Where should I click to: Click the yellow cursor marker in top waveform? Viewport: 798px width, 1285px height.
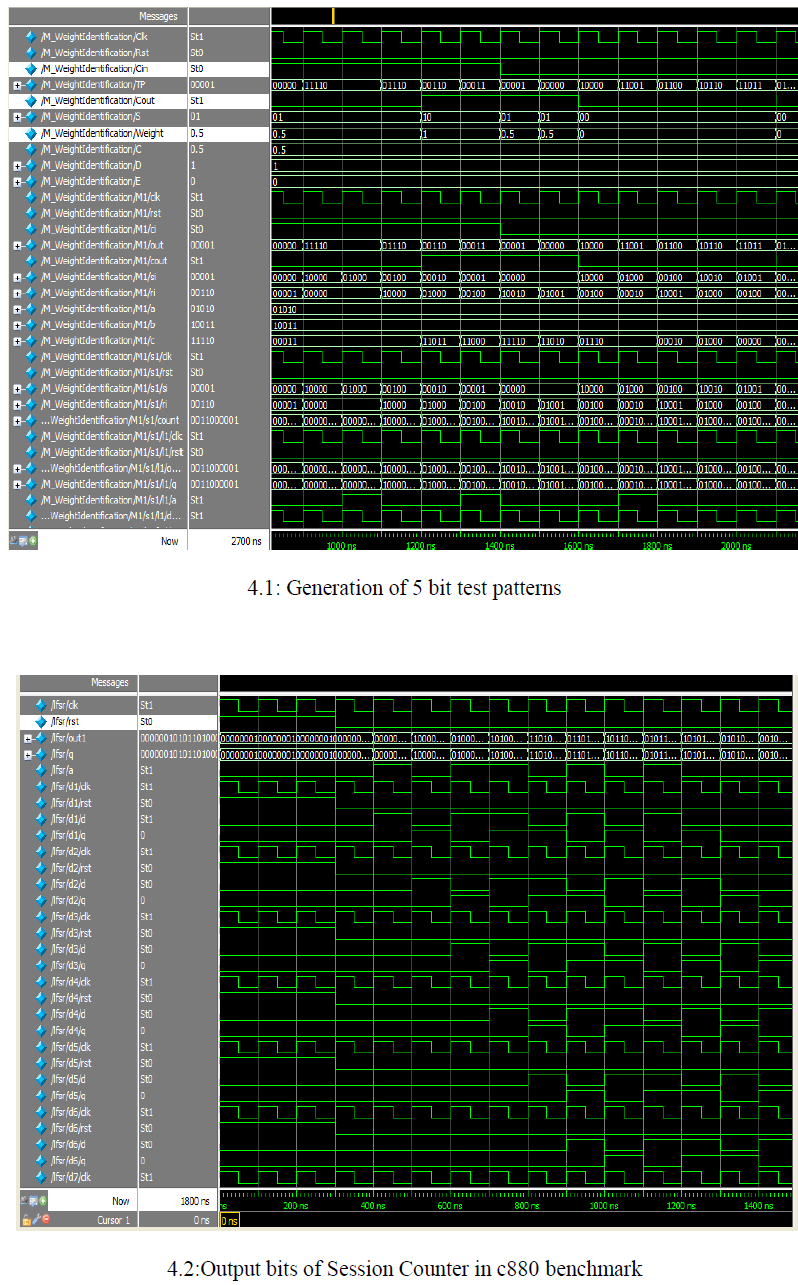[x=333, y=16]
